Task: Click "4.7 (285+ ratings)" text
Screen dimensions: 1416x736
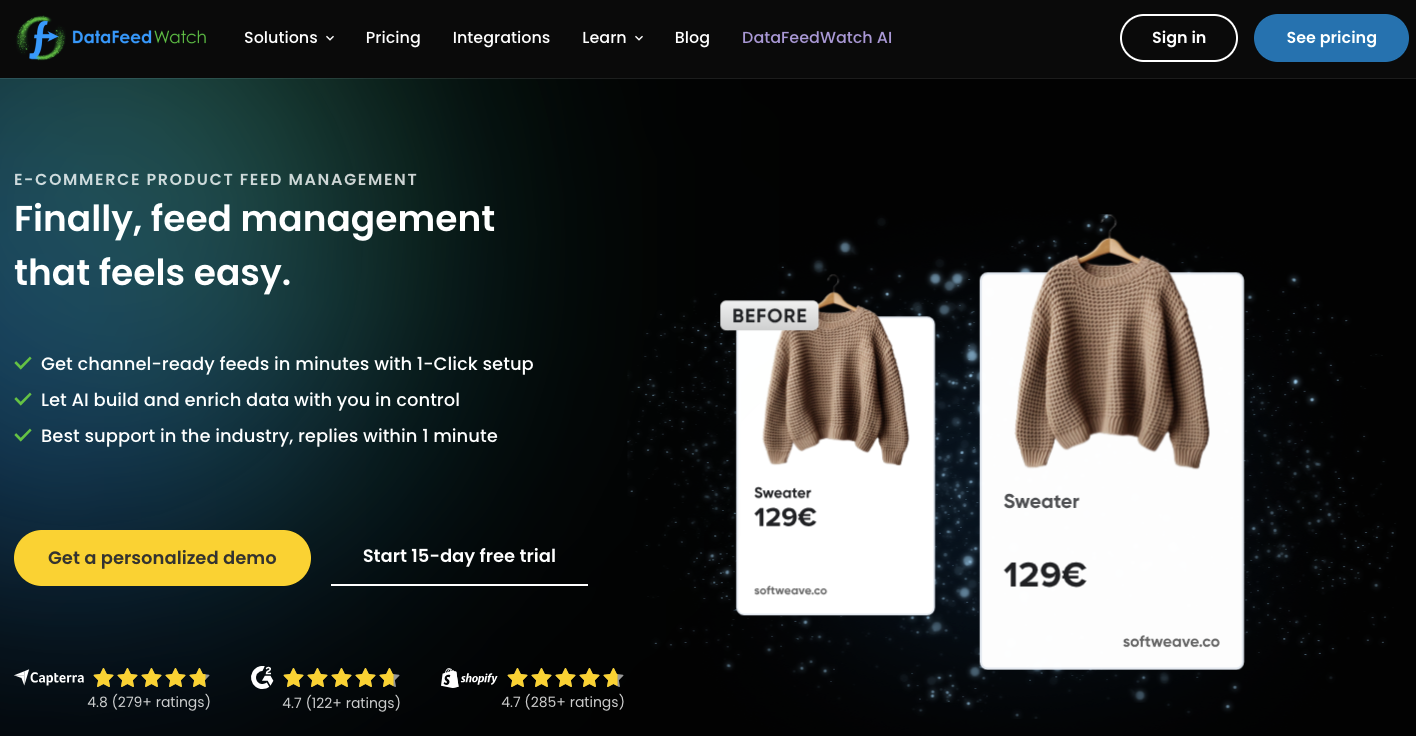Action: coord(563,702)
